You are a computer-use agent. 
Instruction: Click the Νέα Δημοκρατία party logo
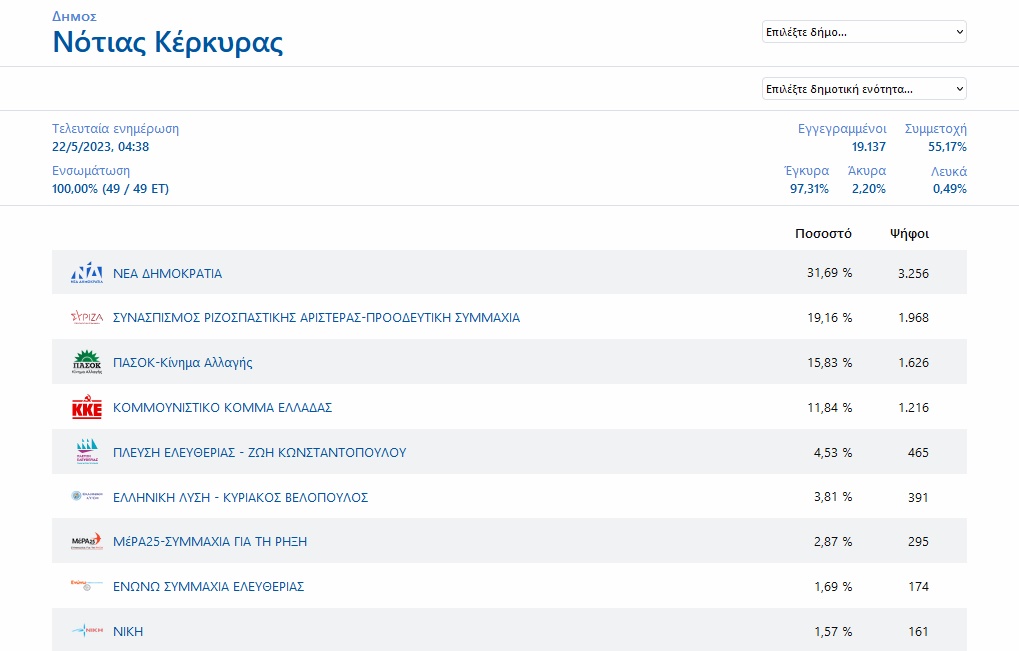(x=86, y=273)
